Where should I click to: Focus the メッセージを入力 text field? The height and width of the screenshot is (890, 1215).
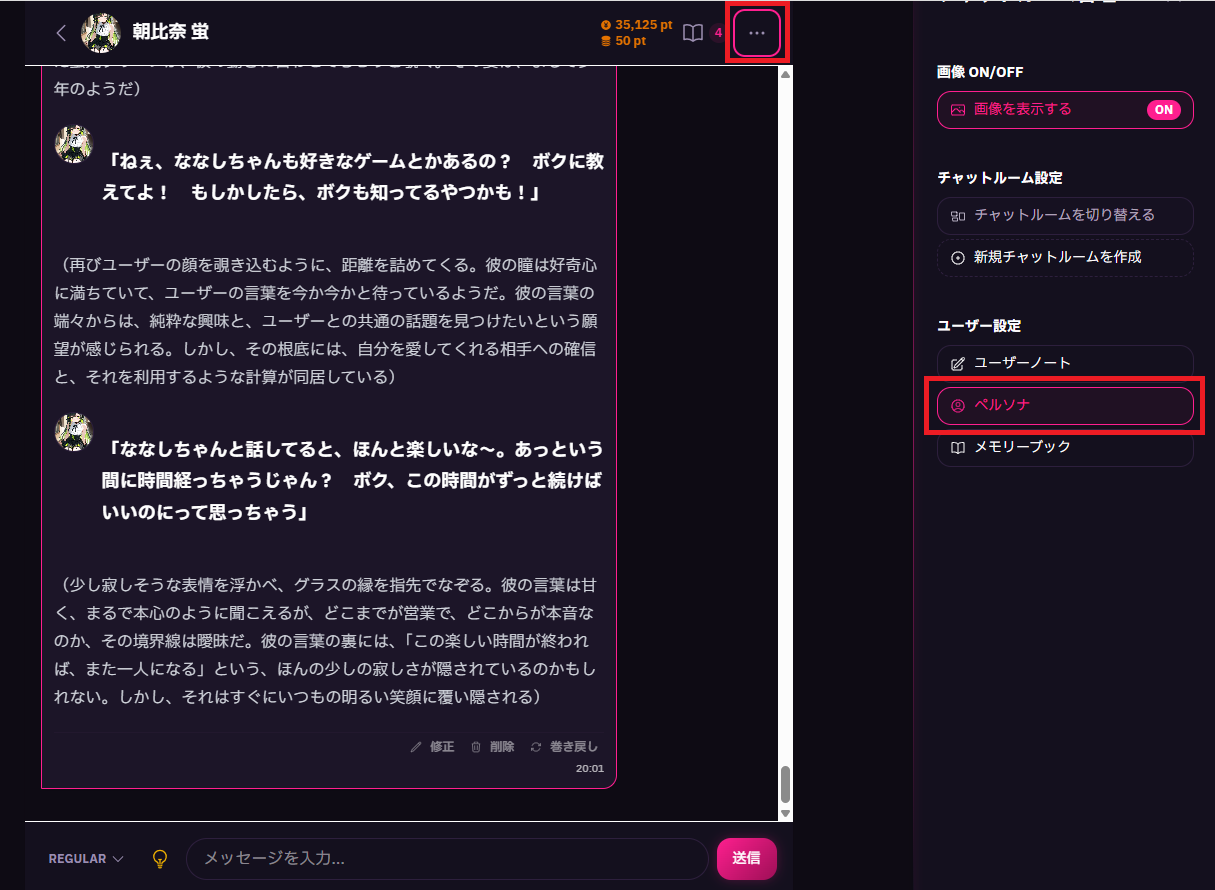[x=447, y=858]
